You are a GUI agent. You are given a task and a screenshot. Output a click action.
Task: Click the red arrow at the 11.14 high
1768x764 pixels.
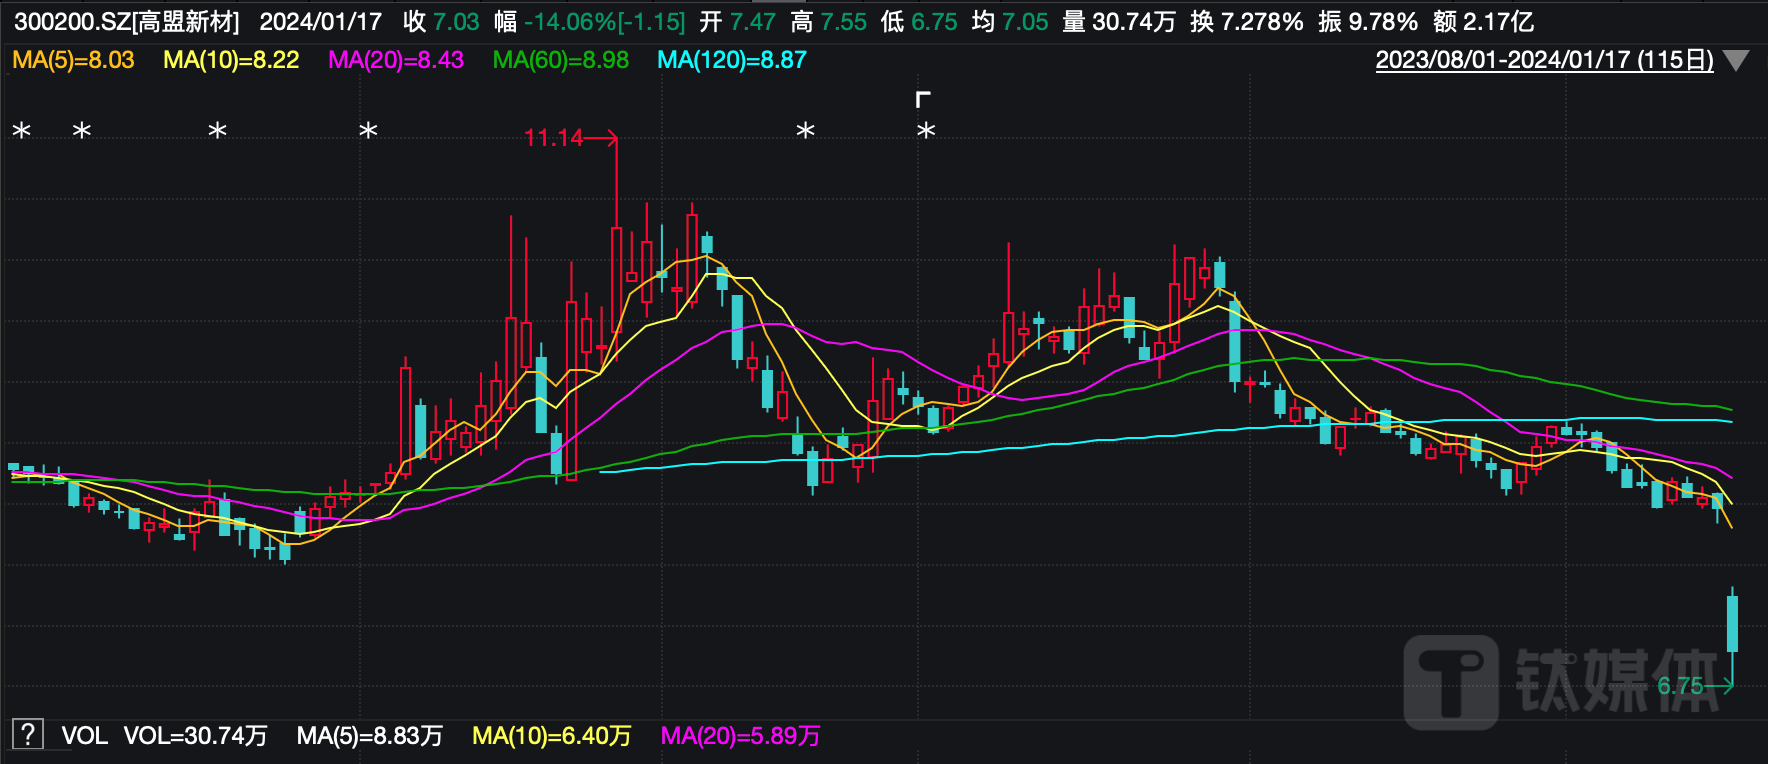[x=602, y=138]
